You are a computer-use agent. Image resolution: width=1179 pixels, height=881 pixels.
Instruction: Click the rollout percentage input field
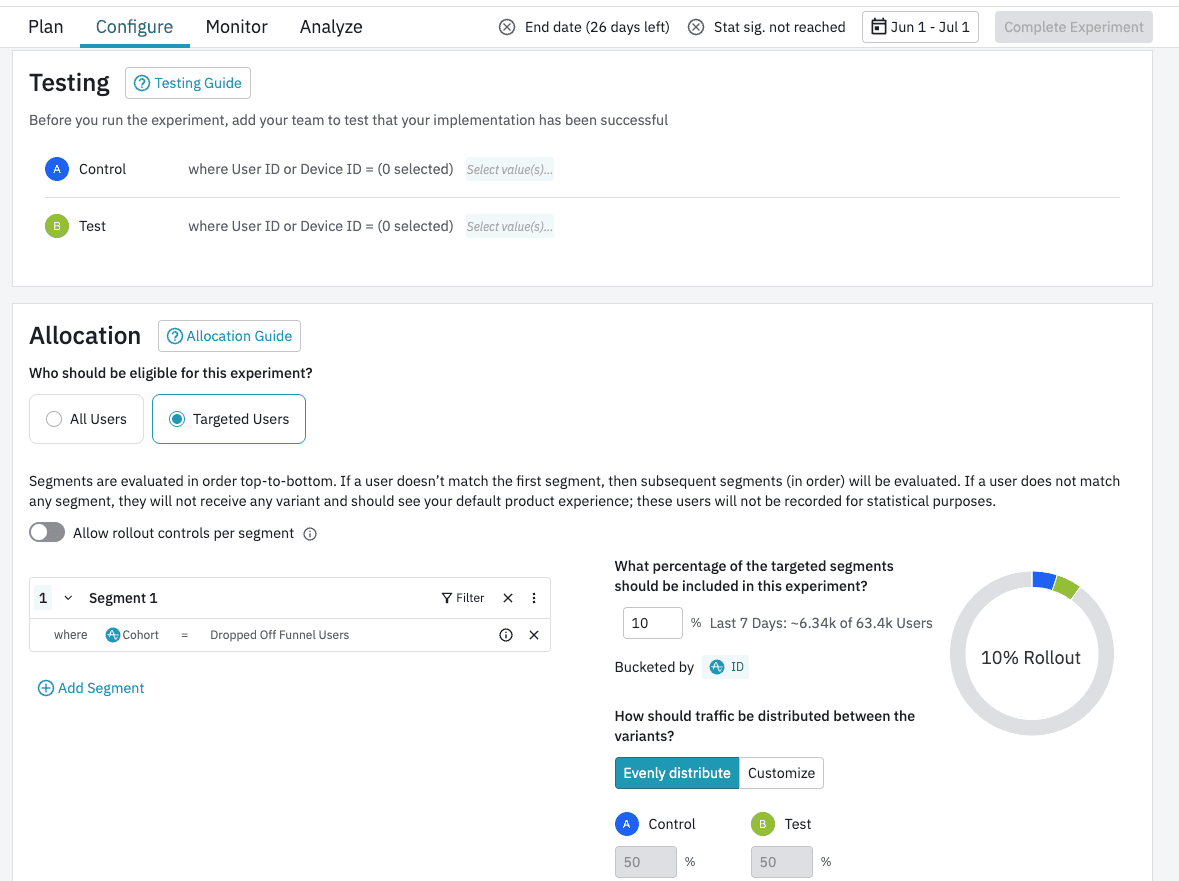[x=652, y=622]
